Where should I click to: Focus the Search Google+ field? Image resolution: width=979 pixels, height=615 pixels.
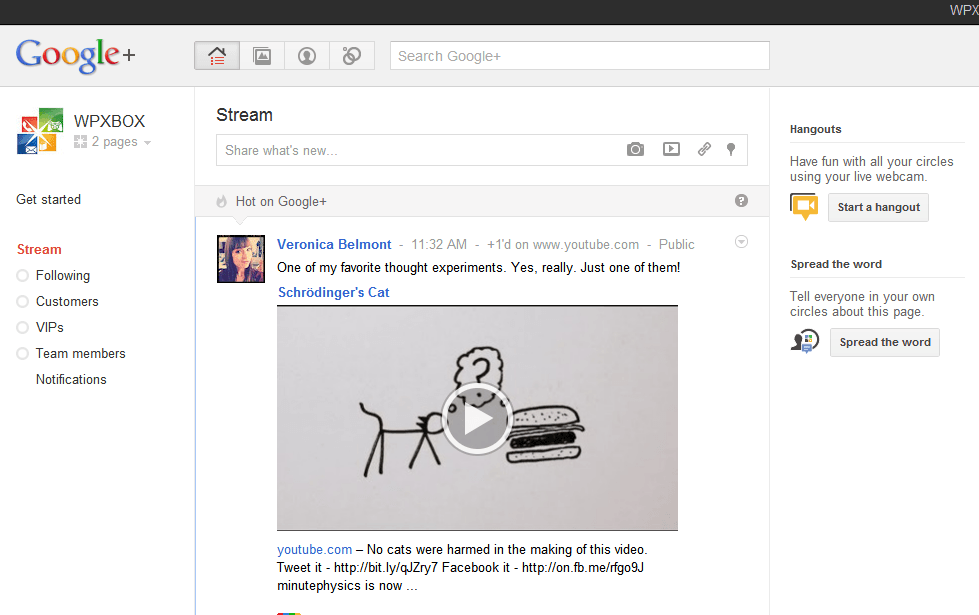[x=579, y=56]
